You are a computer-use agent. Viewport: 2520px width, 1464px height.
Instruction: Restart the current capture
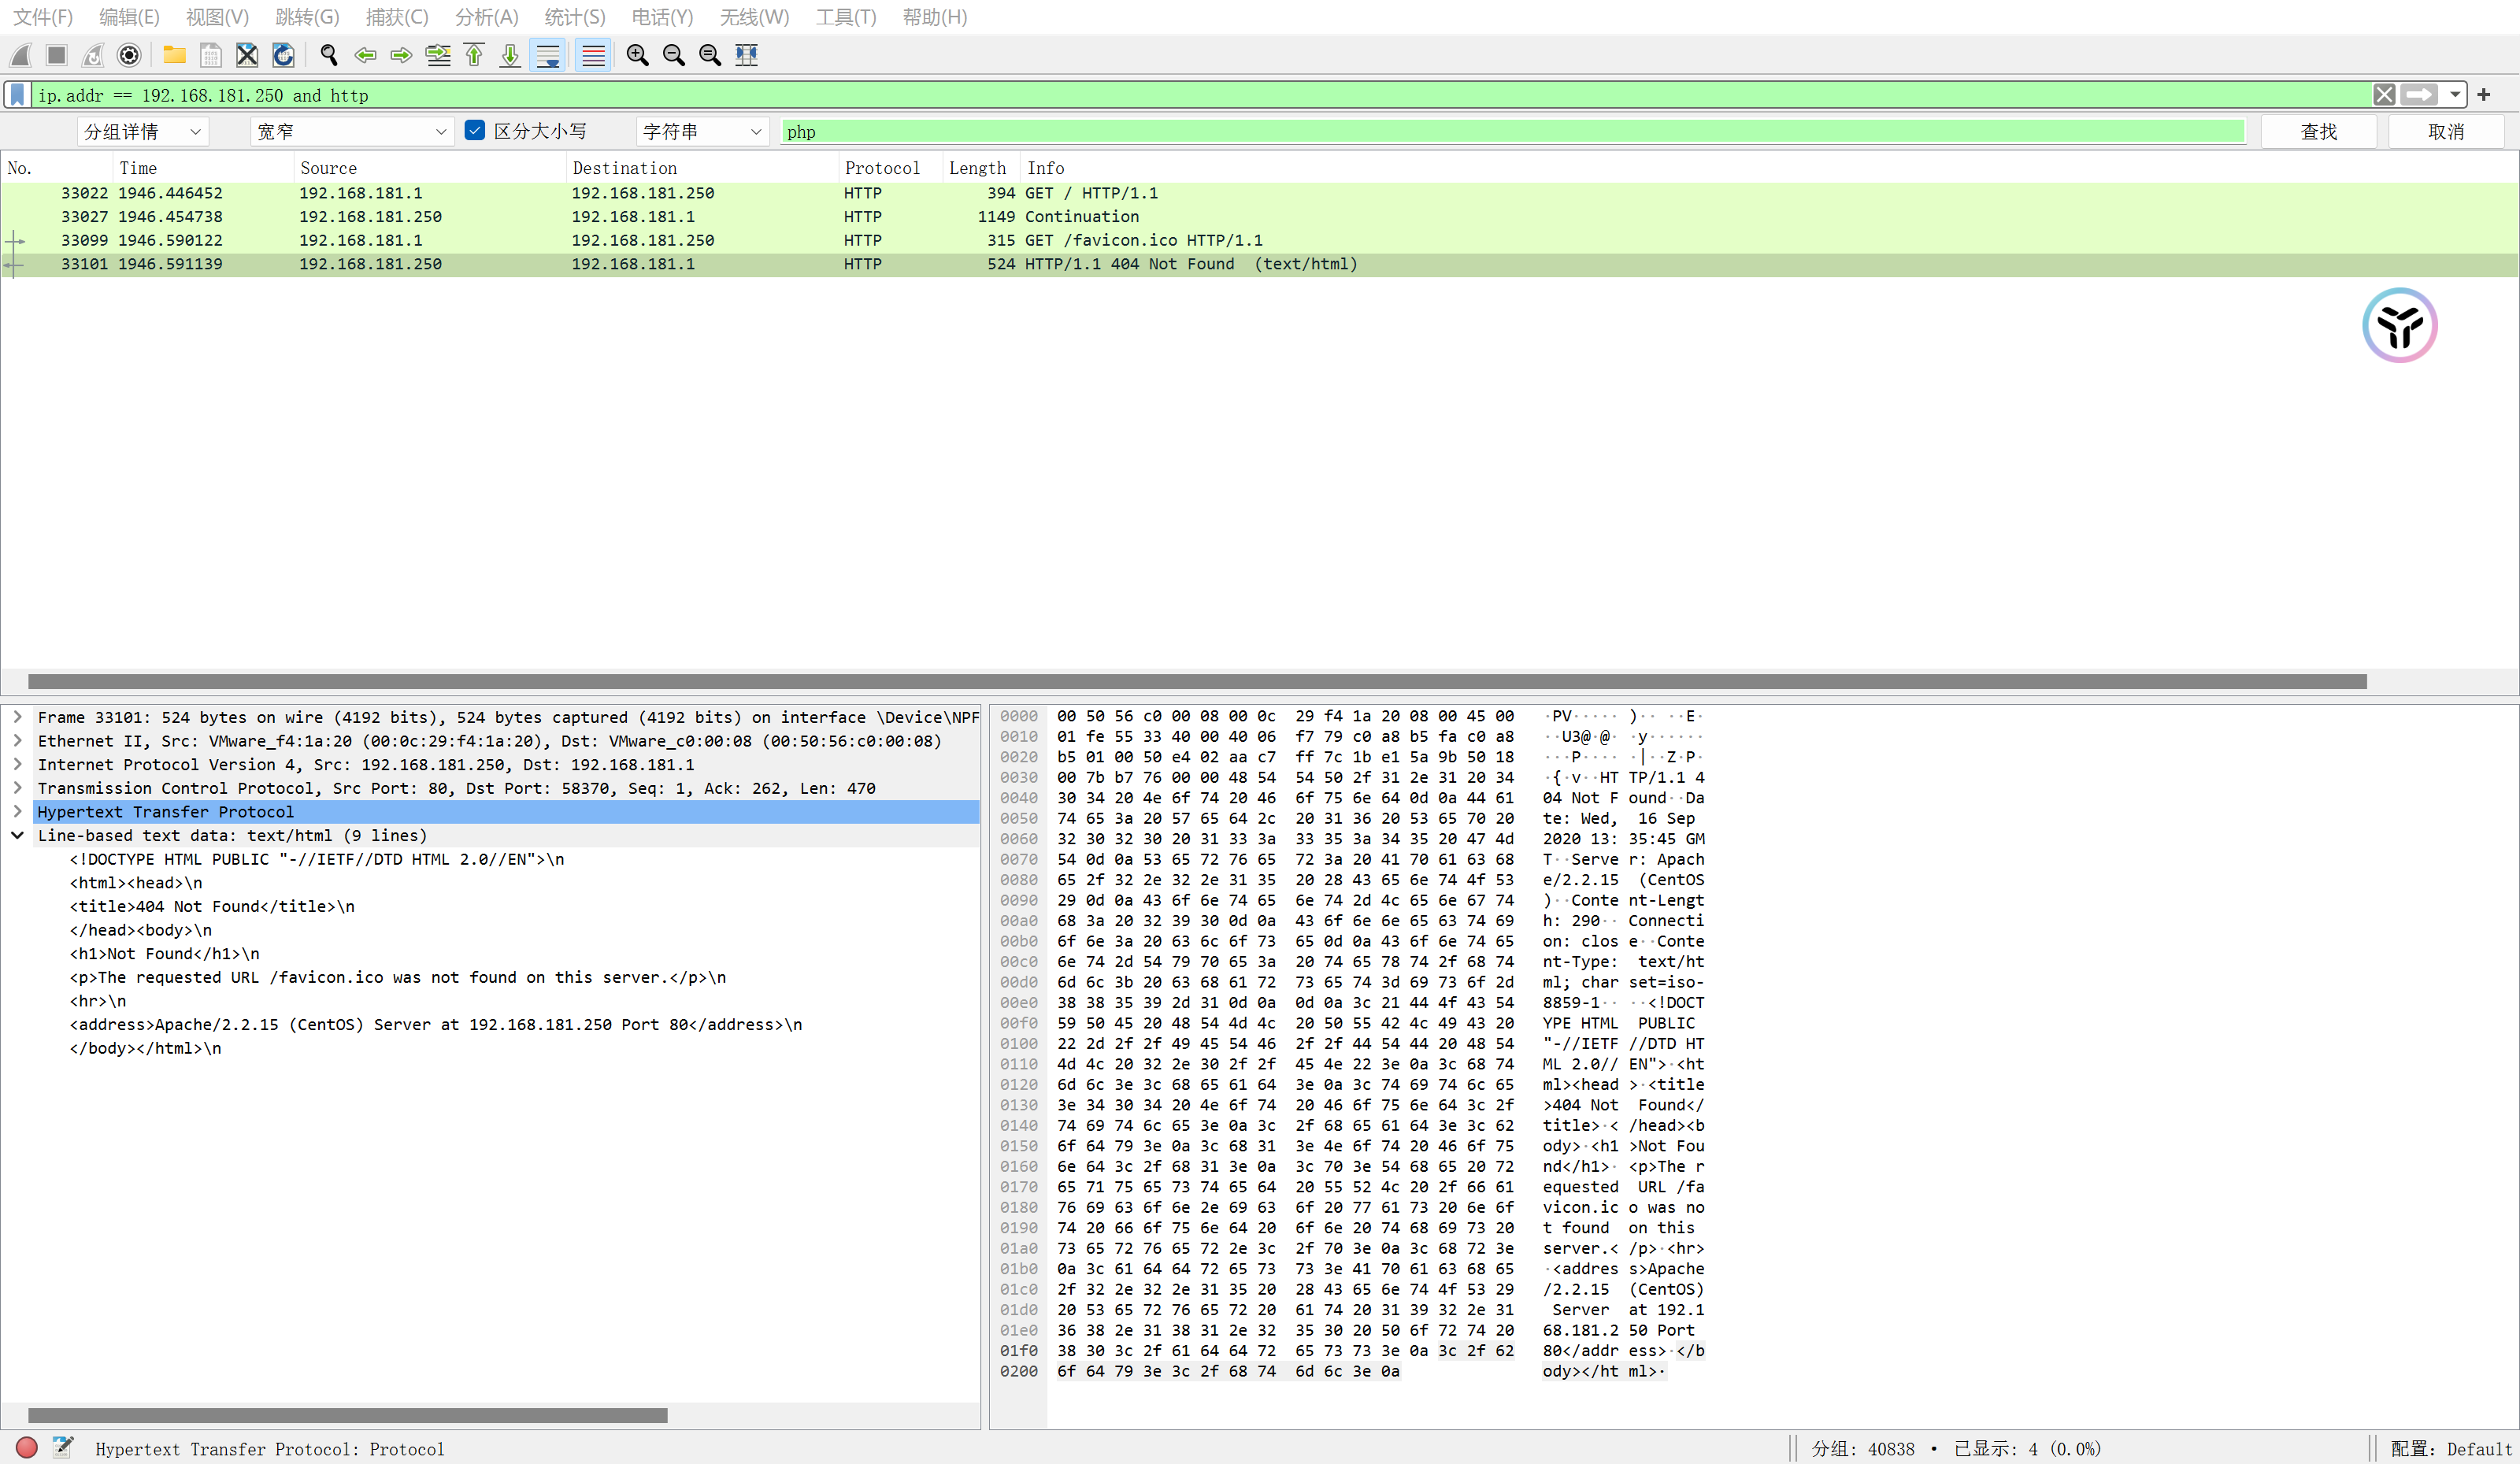coord(92,55)
